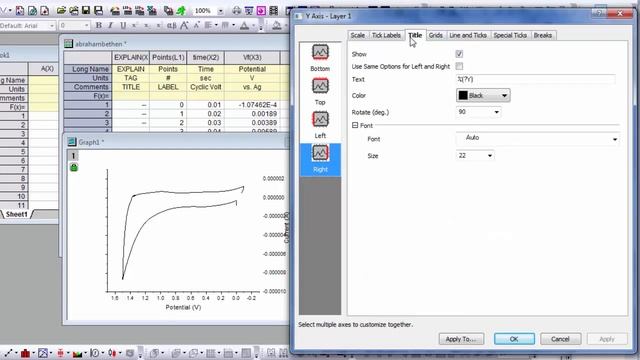Click the Import Wizard icon

[x=115, y=10]
